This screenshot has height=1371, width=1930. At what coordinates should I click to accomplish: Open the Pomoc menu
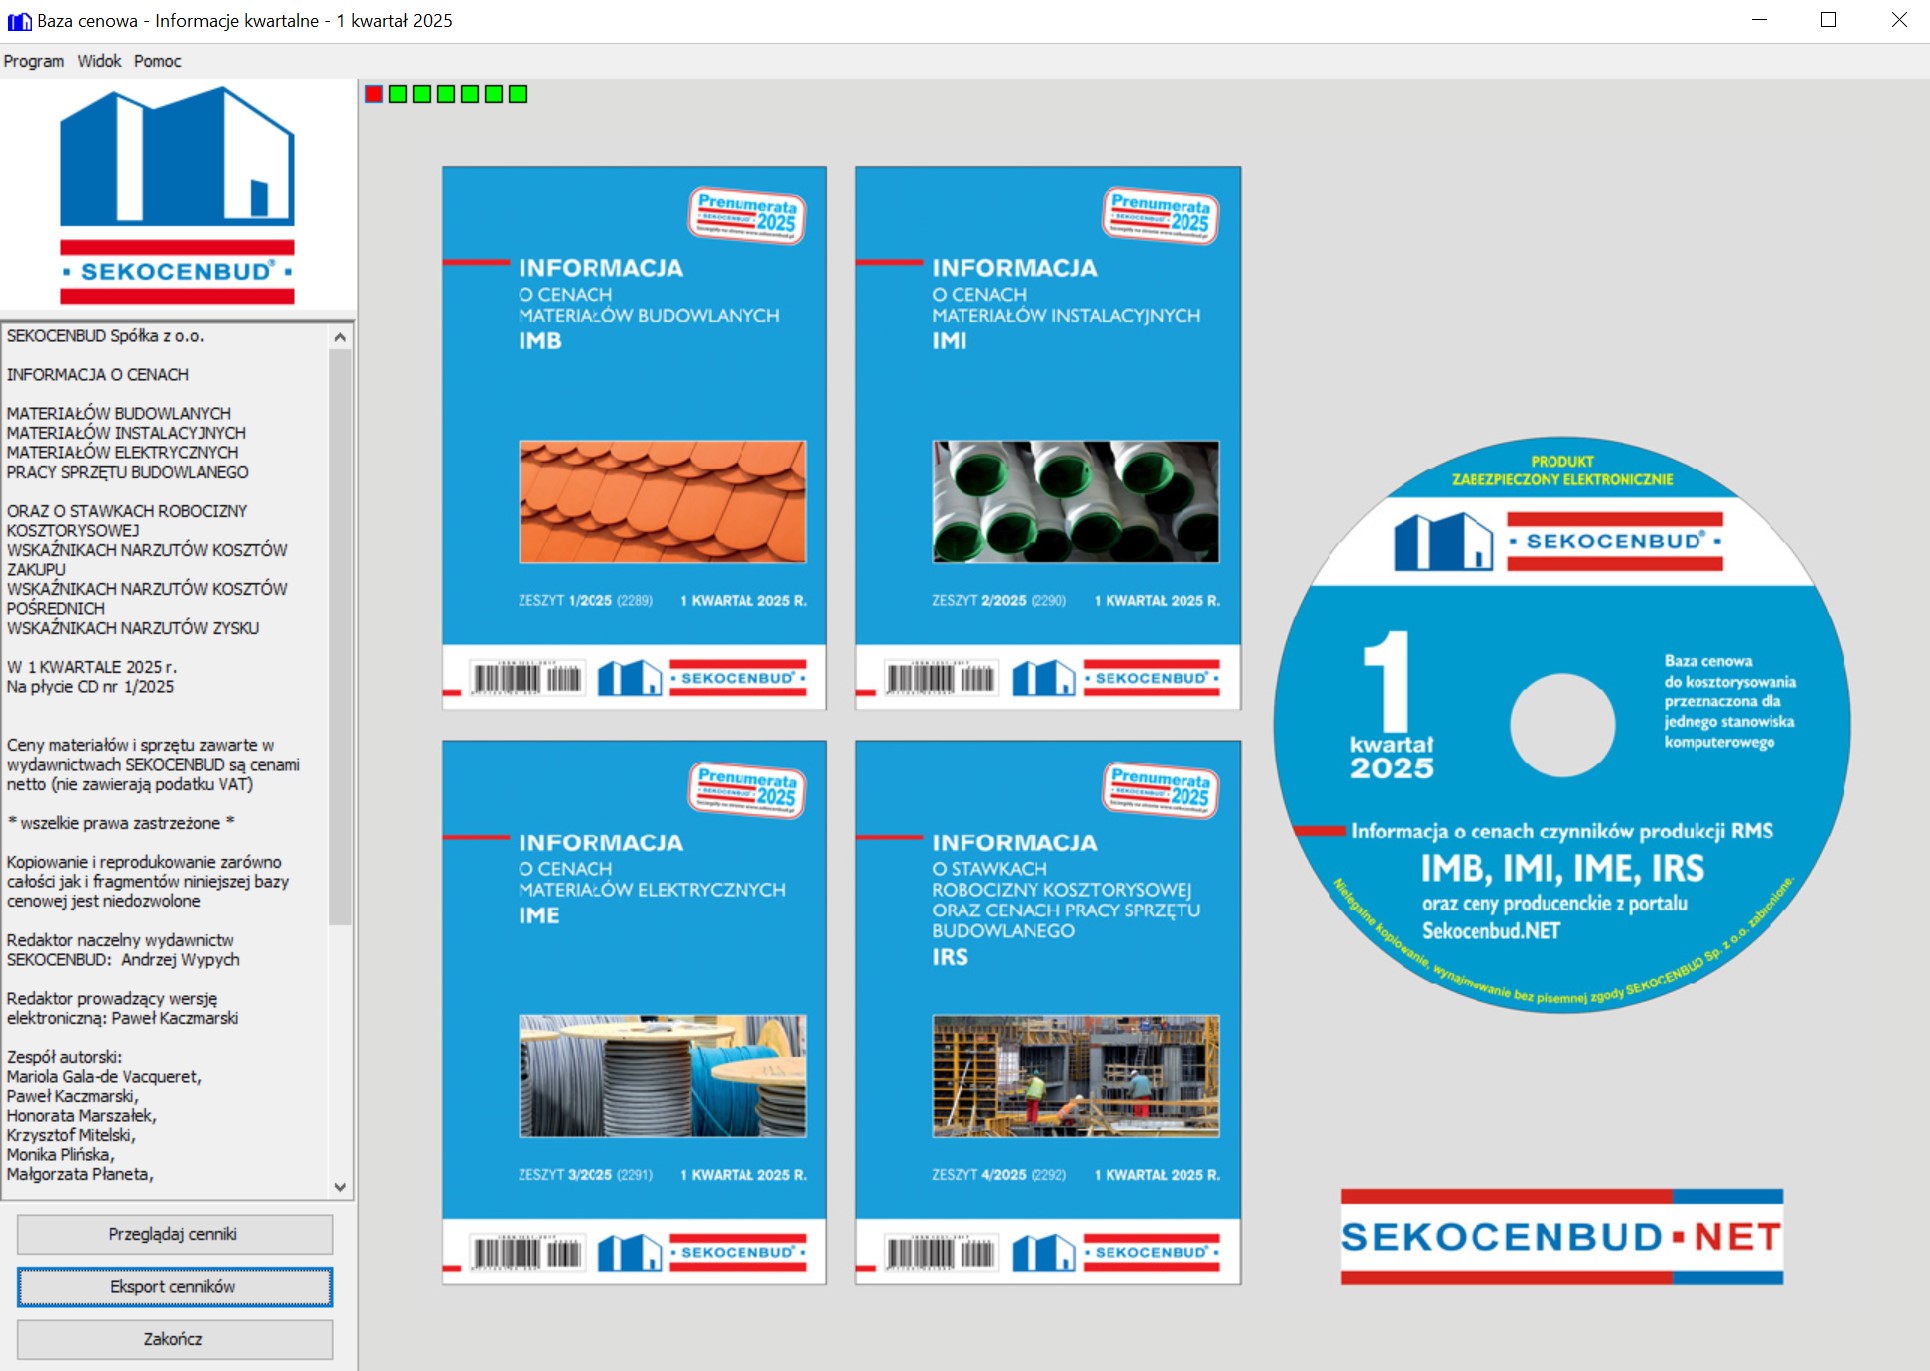point(158,61)
